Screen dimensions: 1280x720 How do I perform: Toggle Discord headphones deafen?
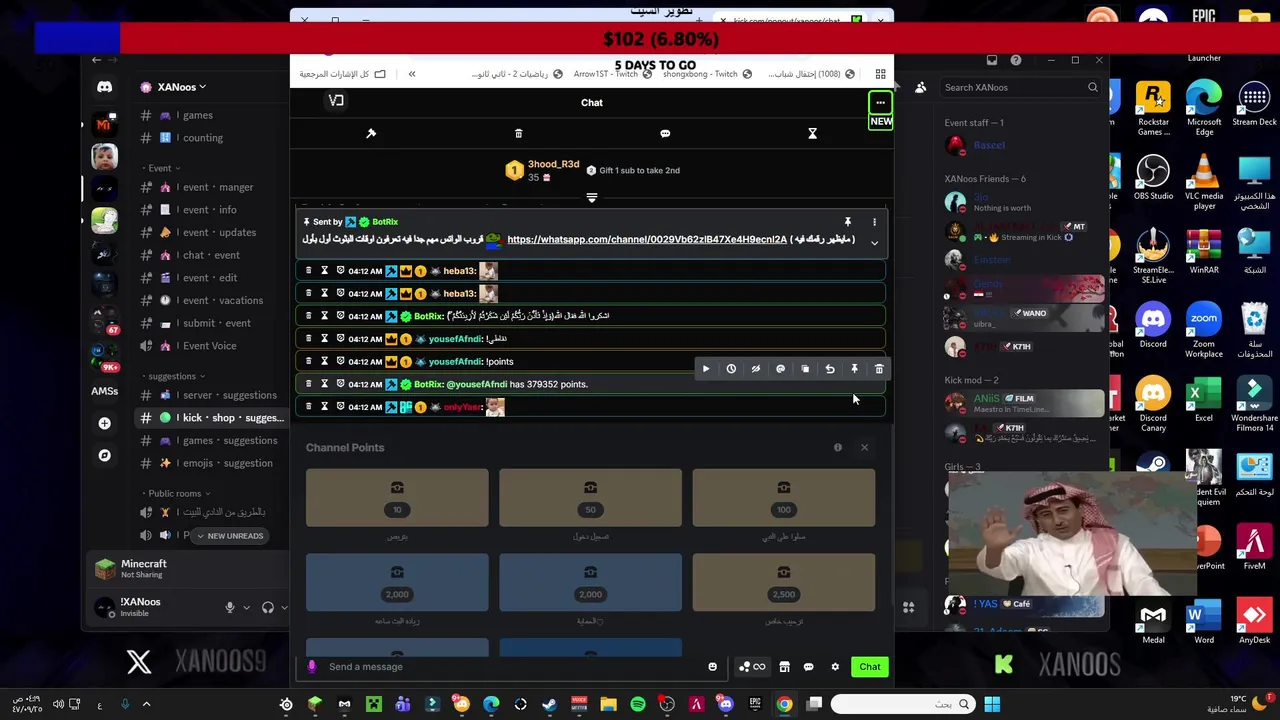(267, 607)
